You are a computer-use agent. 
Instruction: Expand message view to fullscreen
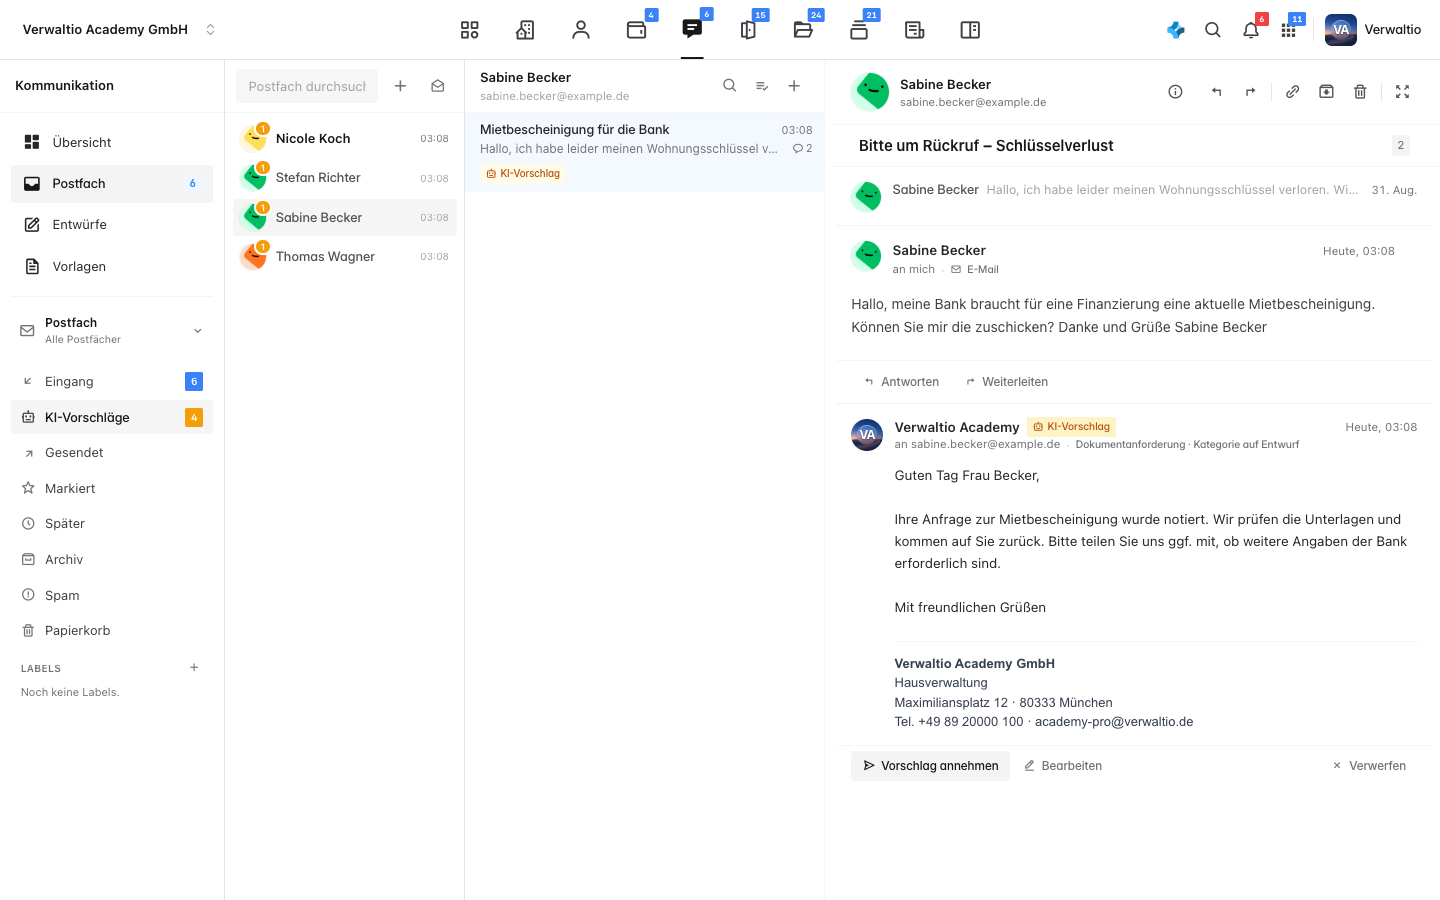(1402, 92)
